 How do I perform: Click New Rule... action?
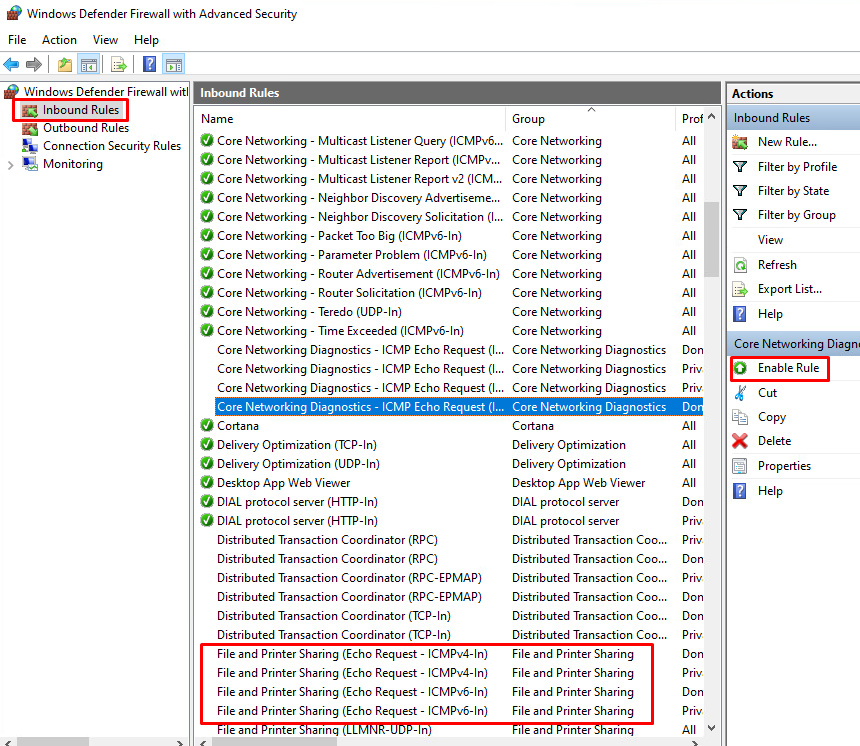787,143
